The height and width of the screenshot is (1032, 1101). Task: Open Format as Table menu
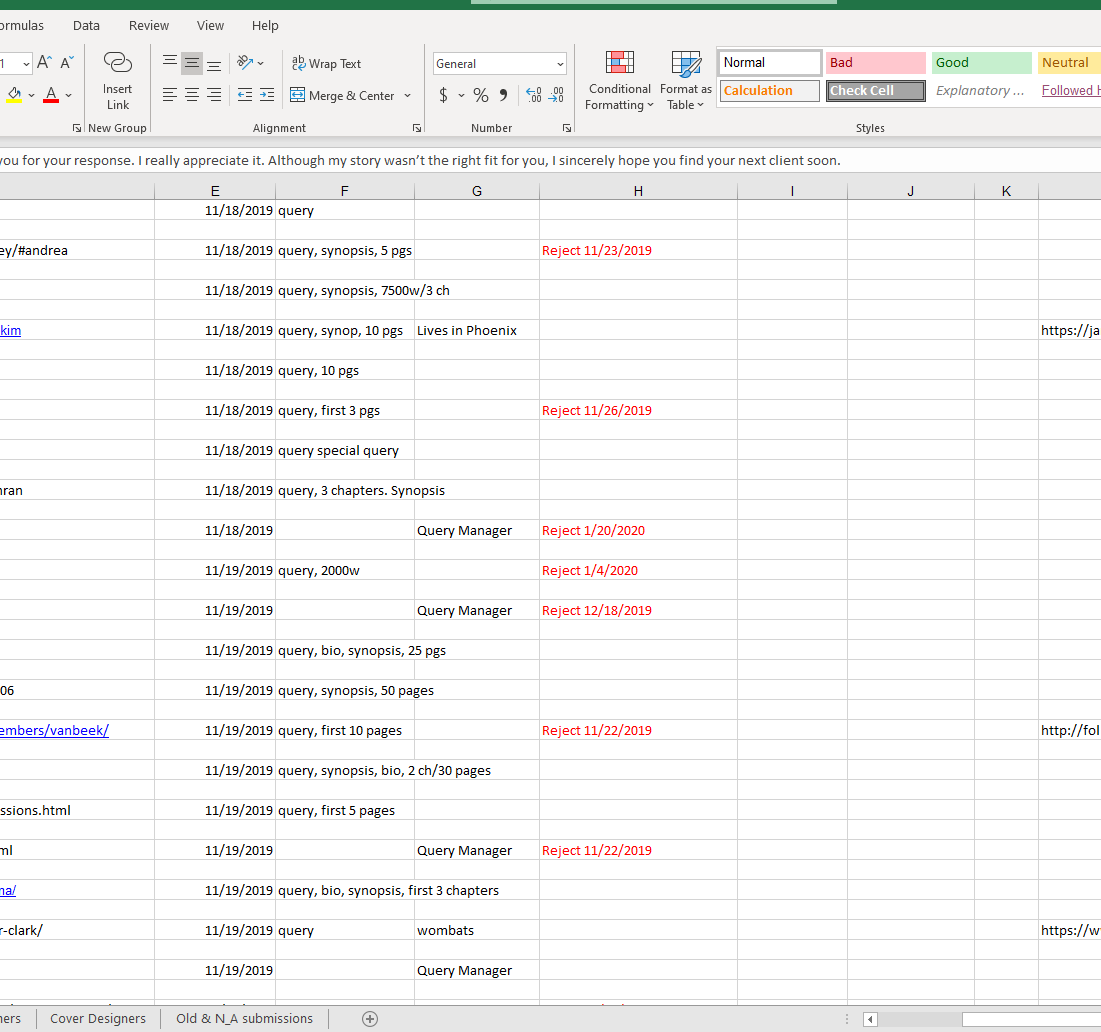[x=685, y=81]
